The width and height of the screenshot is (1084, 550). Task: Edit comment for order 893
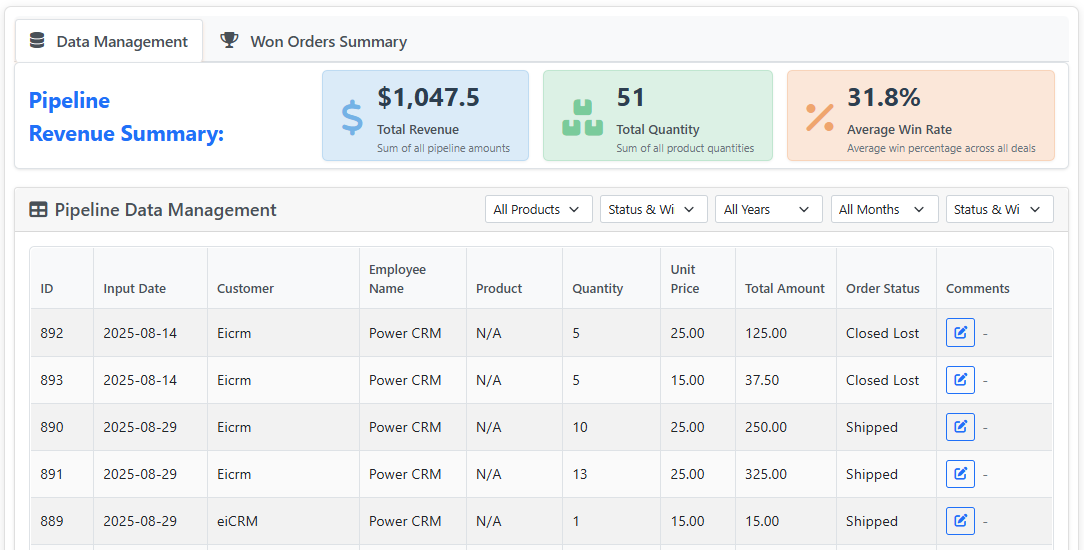[x=960, y=379]
